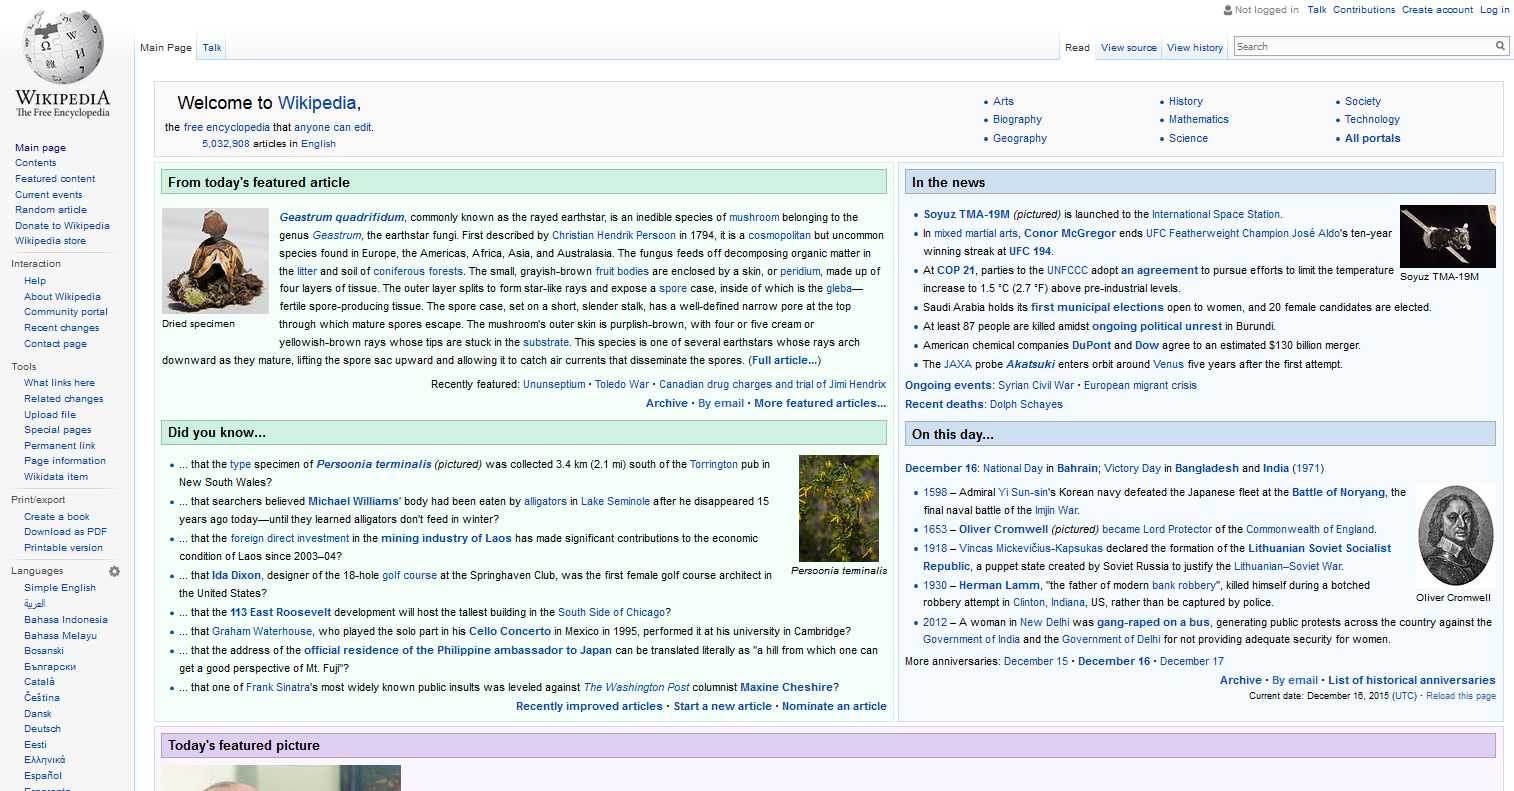This screenshot has width=1514, height=791.
Task: Select the Español language link
Action: click(x=43, y=776)
